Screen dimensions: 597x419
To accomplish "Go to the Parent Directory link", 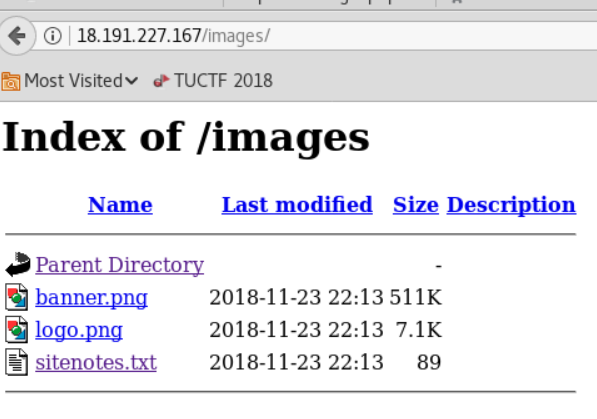I will (120, 265).
